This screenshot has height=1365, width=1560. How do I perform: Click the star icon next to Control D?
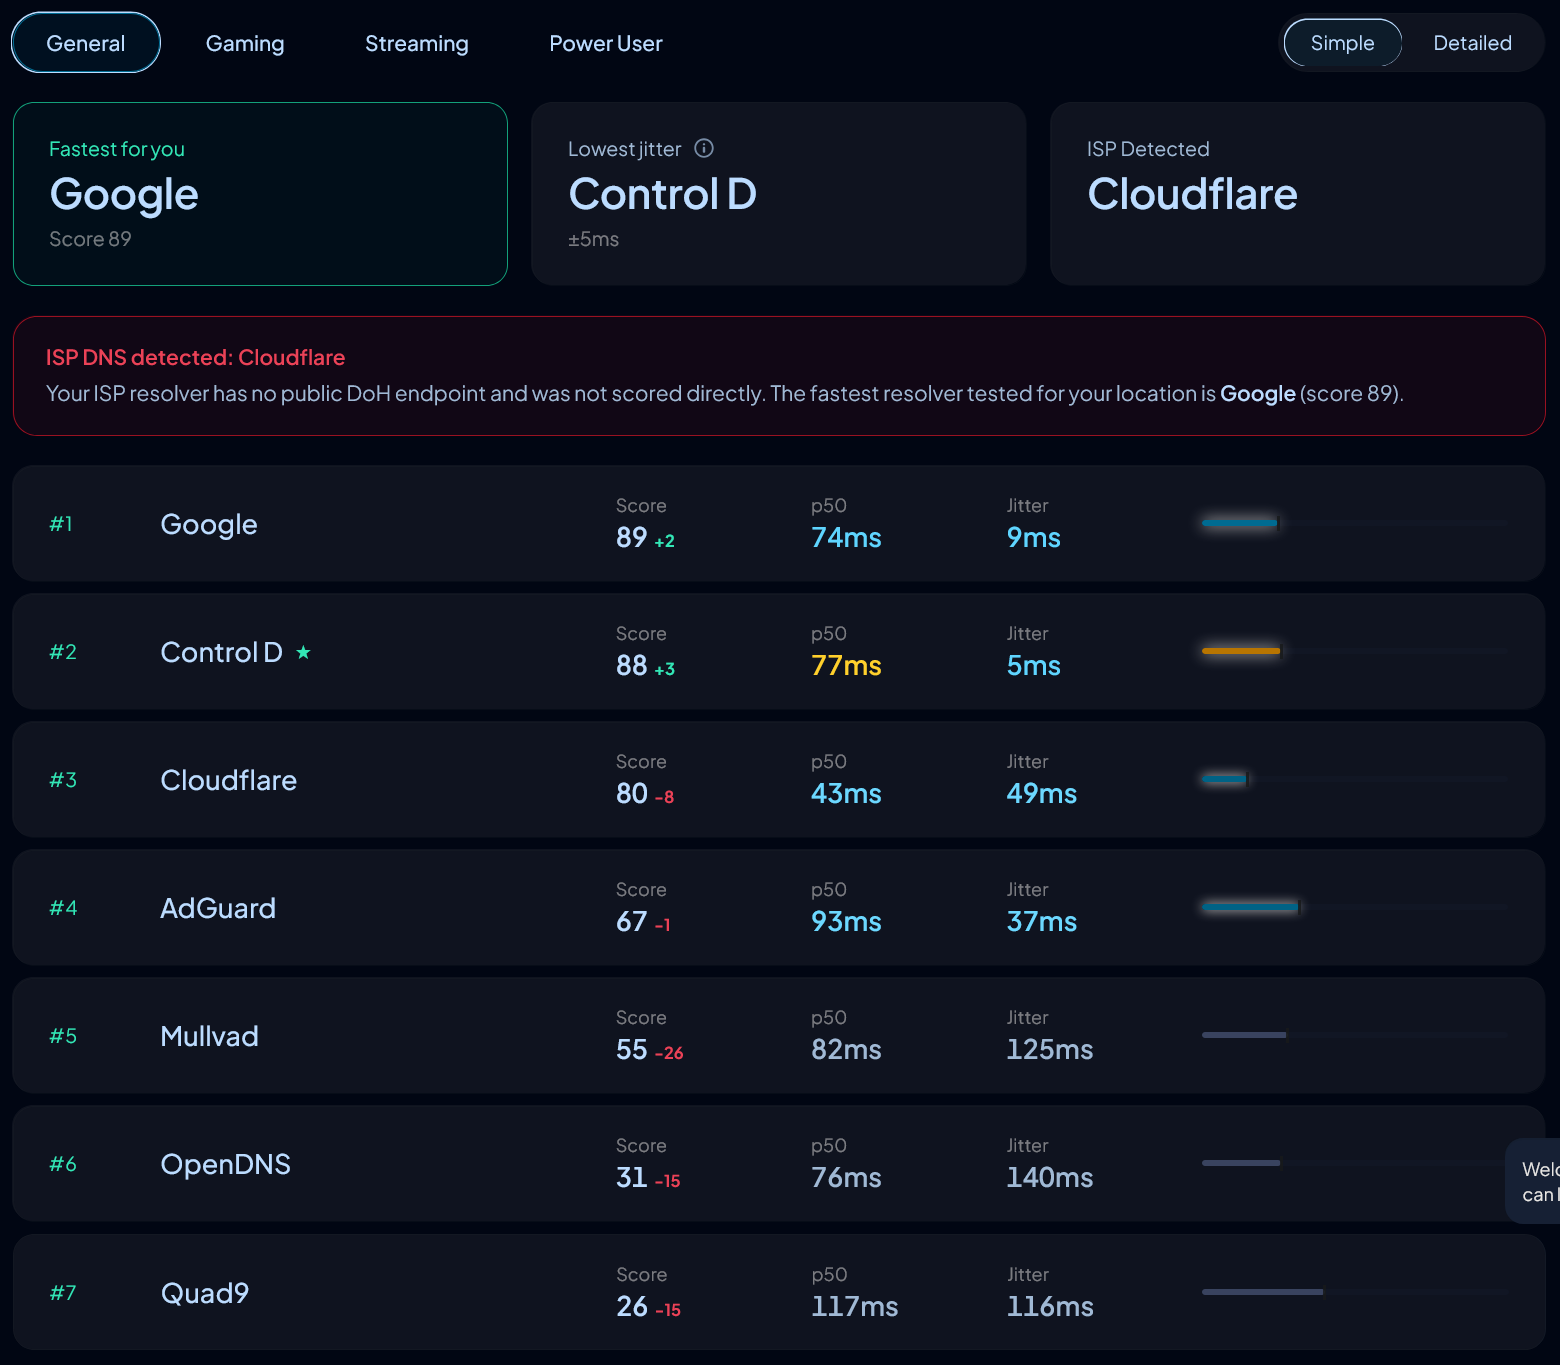303,652
